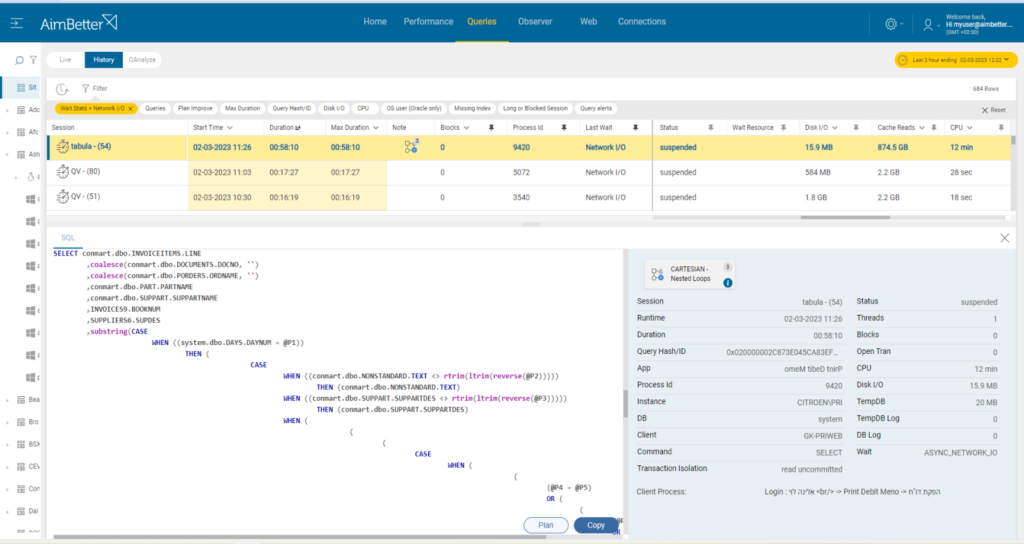Open Start Time column dropdown arrow

click(230, 128)
